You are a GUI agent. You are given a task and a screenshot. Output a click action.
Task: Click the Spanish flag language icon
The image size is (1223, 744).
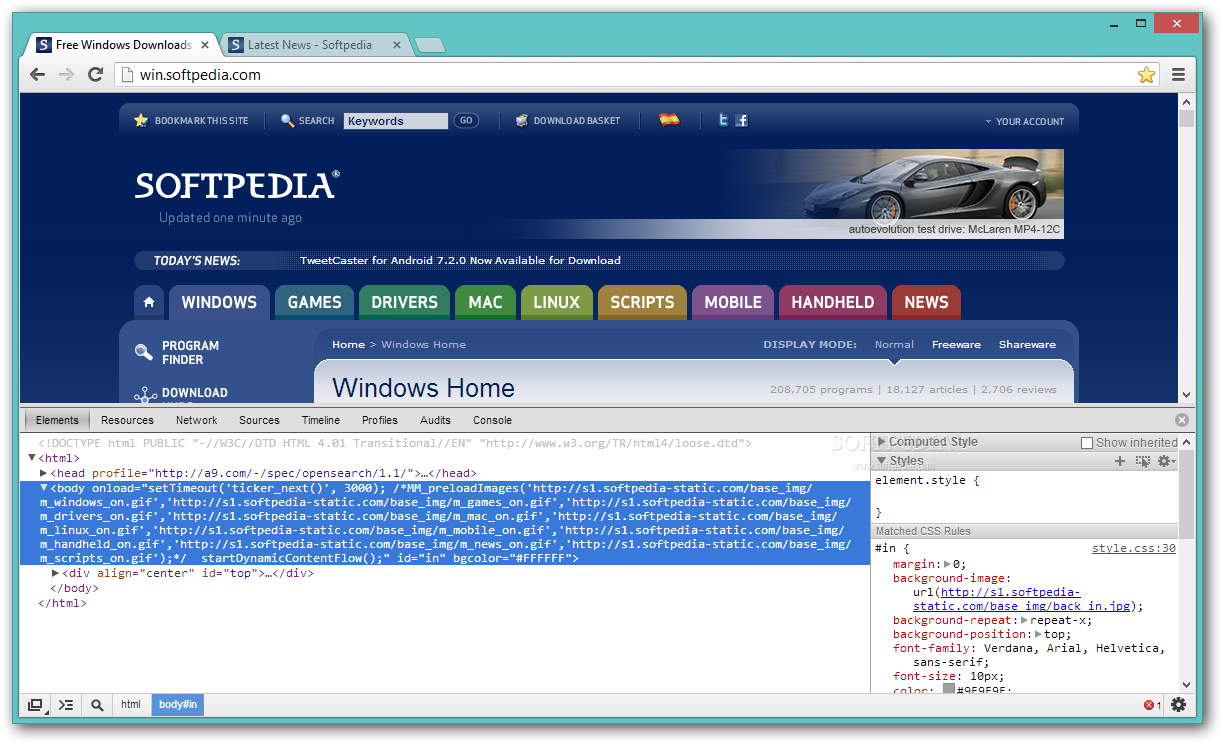[669, 120]
